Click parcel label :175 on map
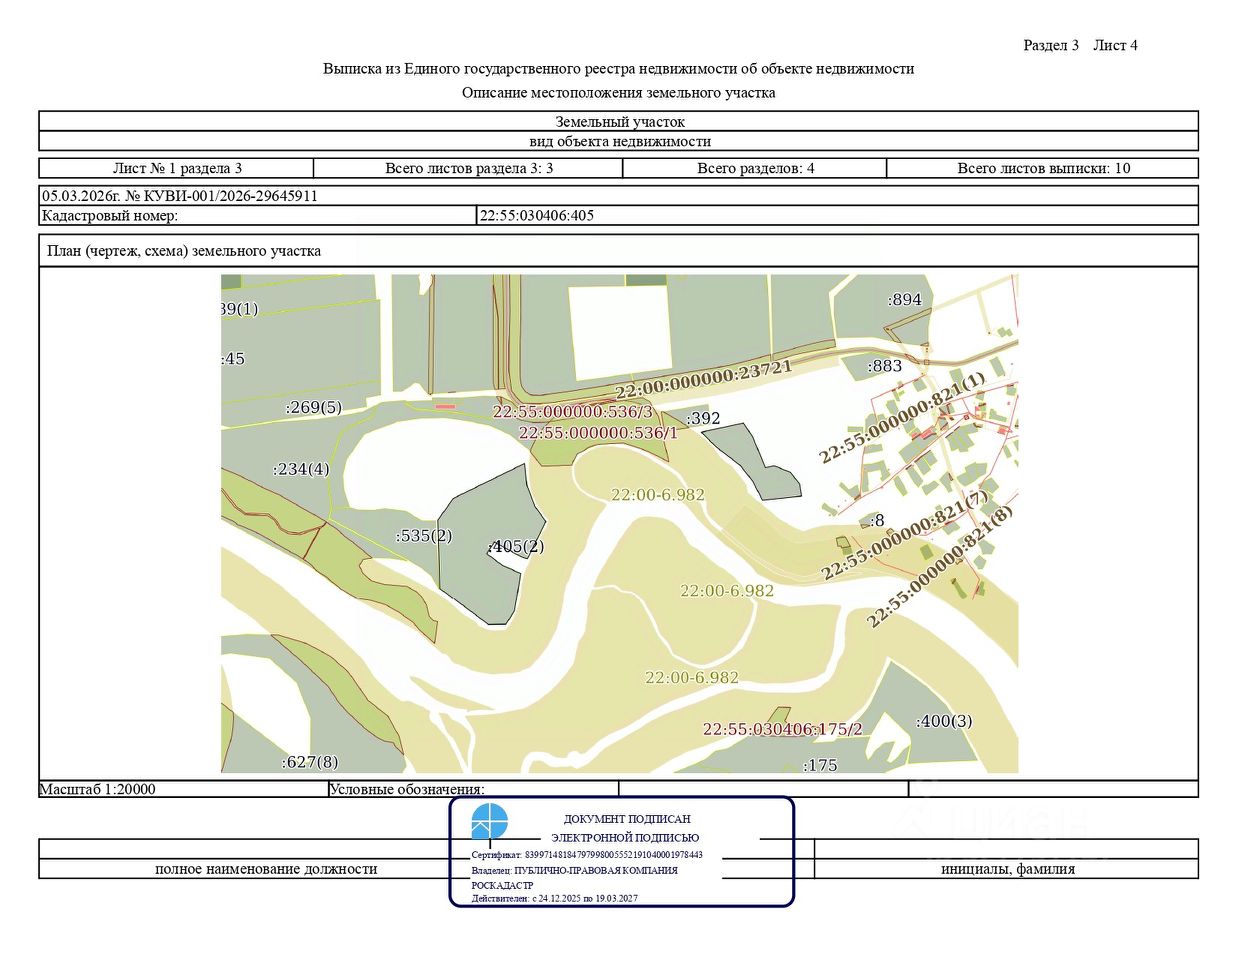This screenshot has width=1238, height=957. click(821, 765)
